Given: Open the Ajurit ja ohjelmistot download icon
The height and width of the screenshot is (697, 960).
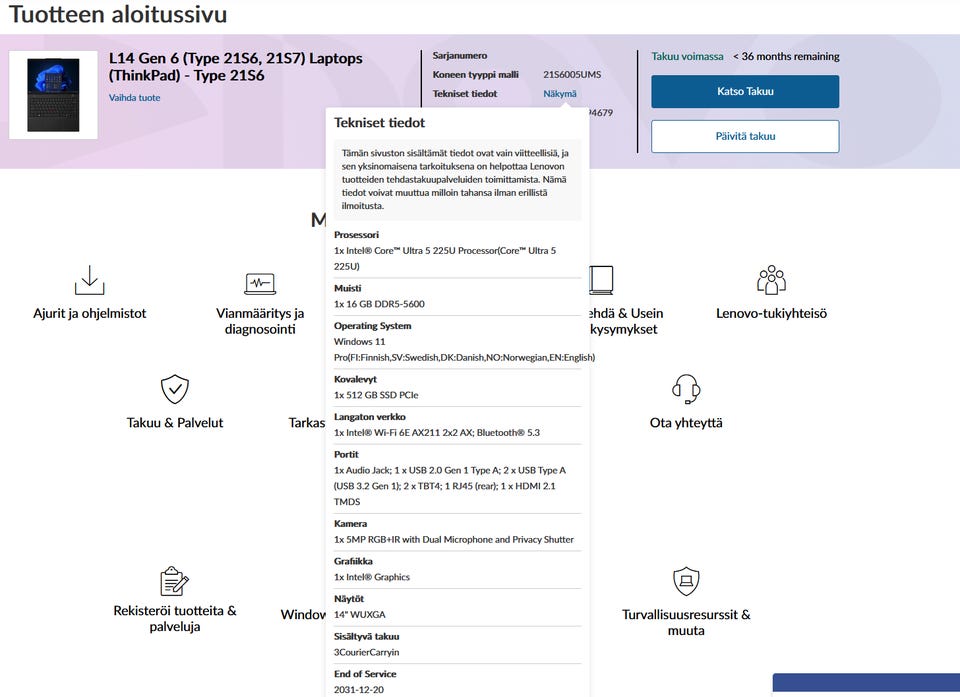Looking at the screenshot, I should 89,280.
